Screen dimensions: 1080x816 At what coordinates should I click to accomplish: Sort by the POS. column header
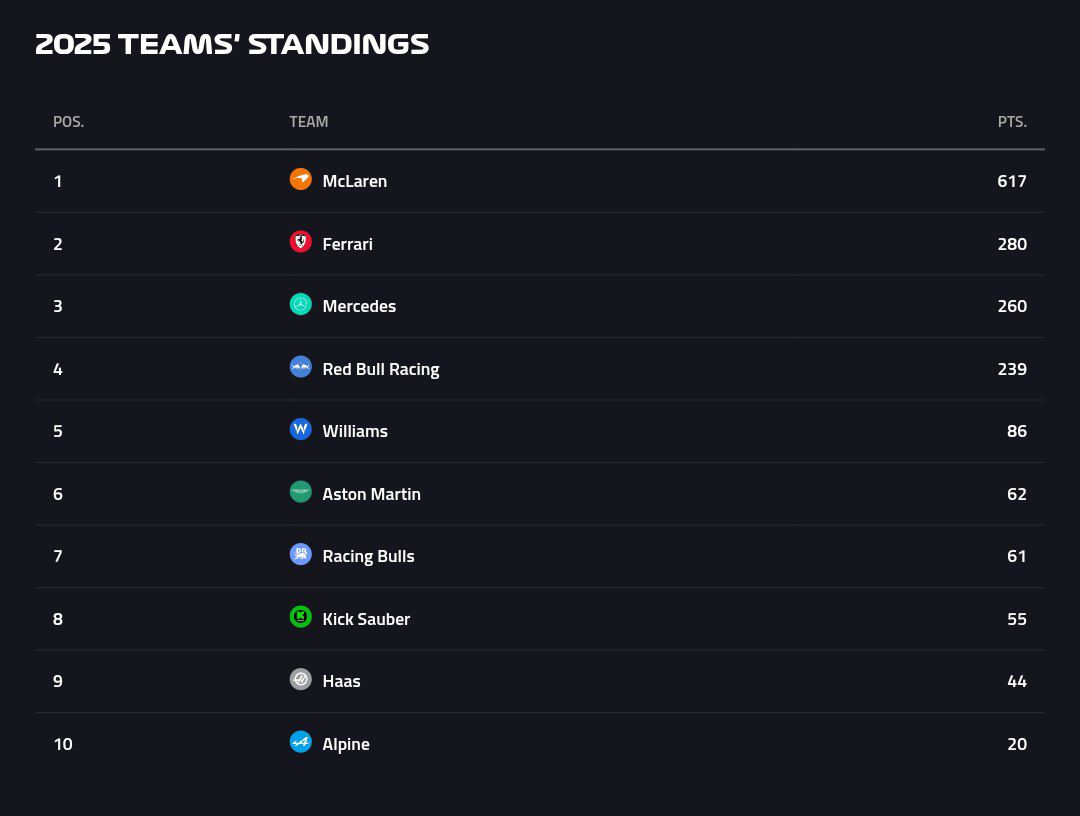point(68,122)
